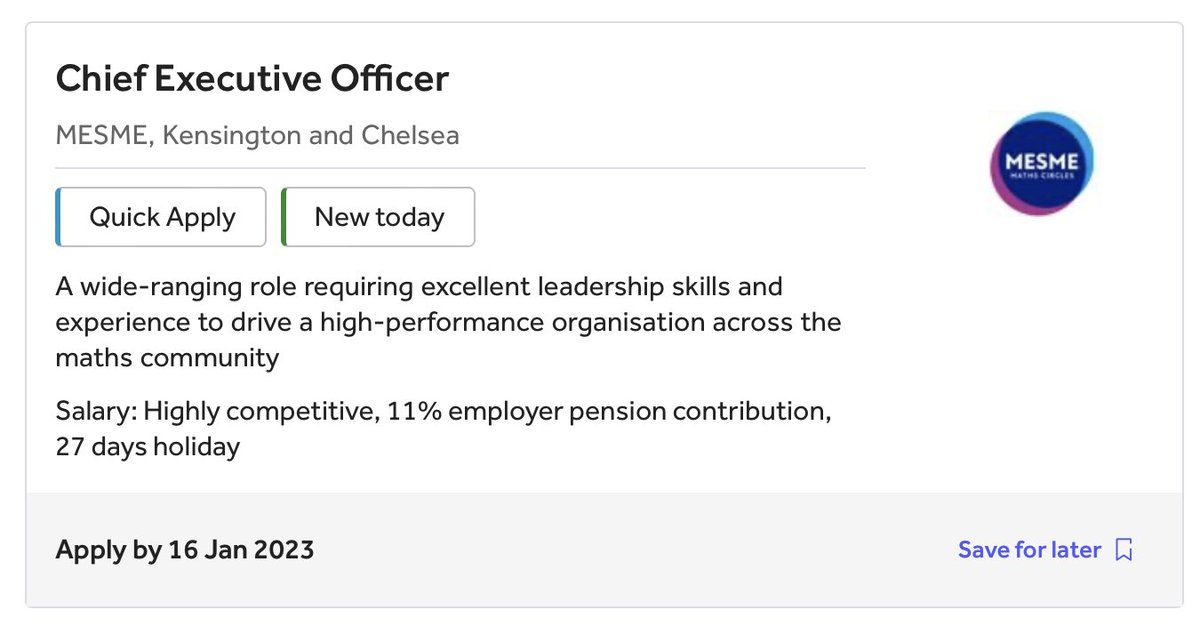Viewport: 1200px width, 626px height.
Task: Click the MESME employer name under the title
Action: click(102, 135)
